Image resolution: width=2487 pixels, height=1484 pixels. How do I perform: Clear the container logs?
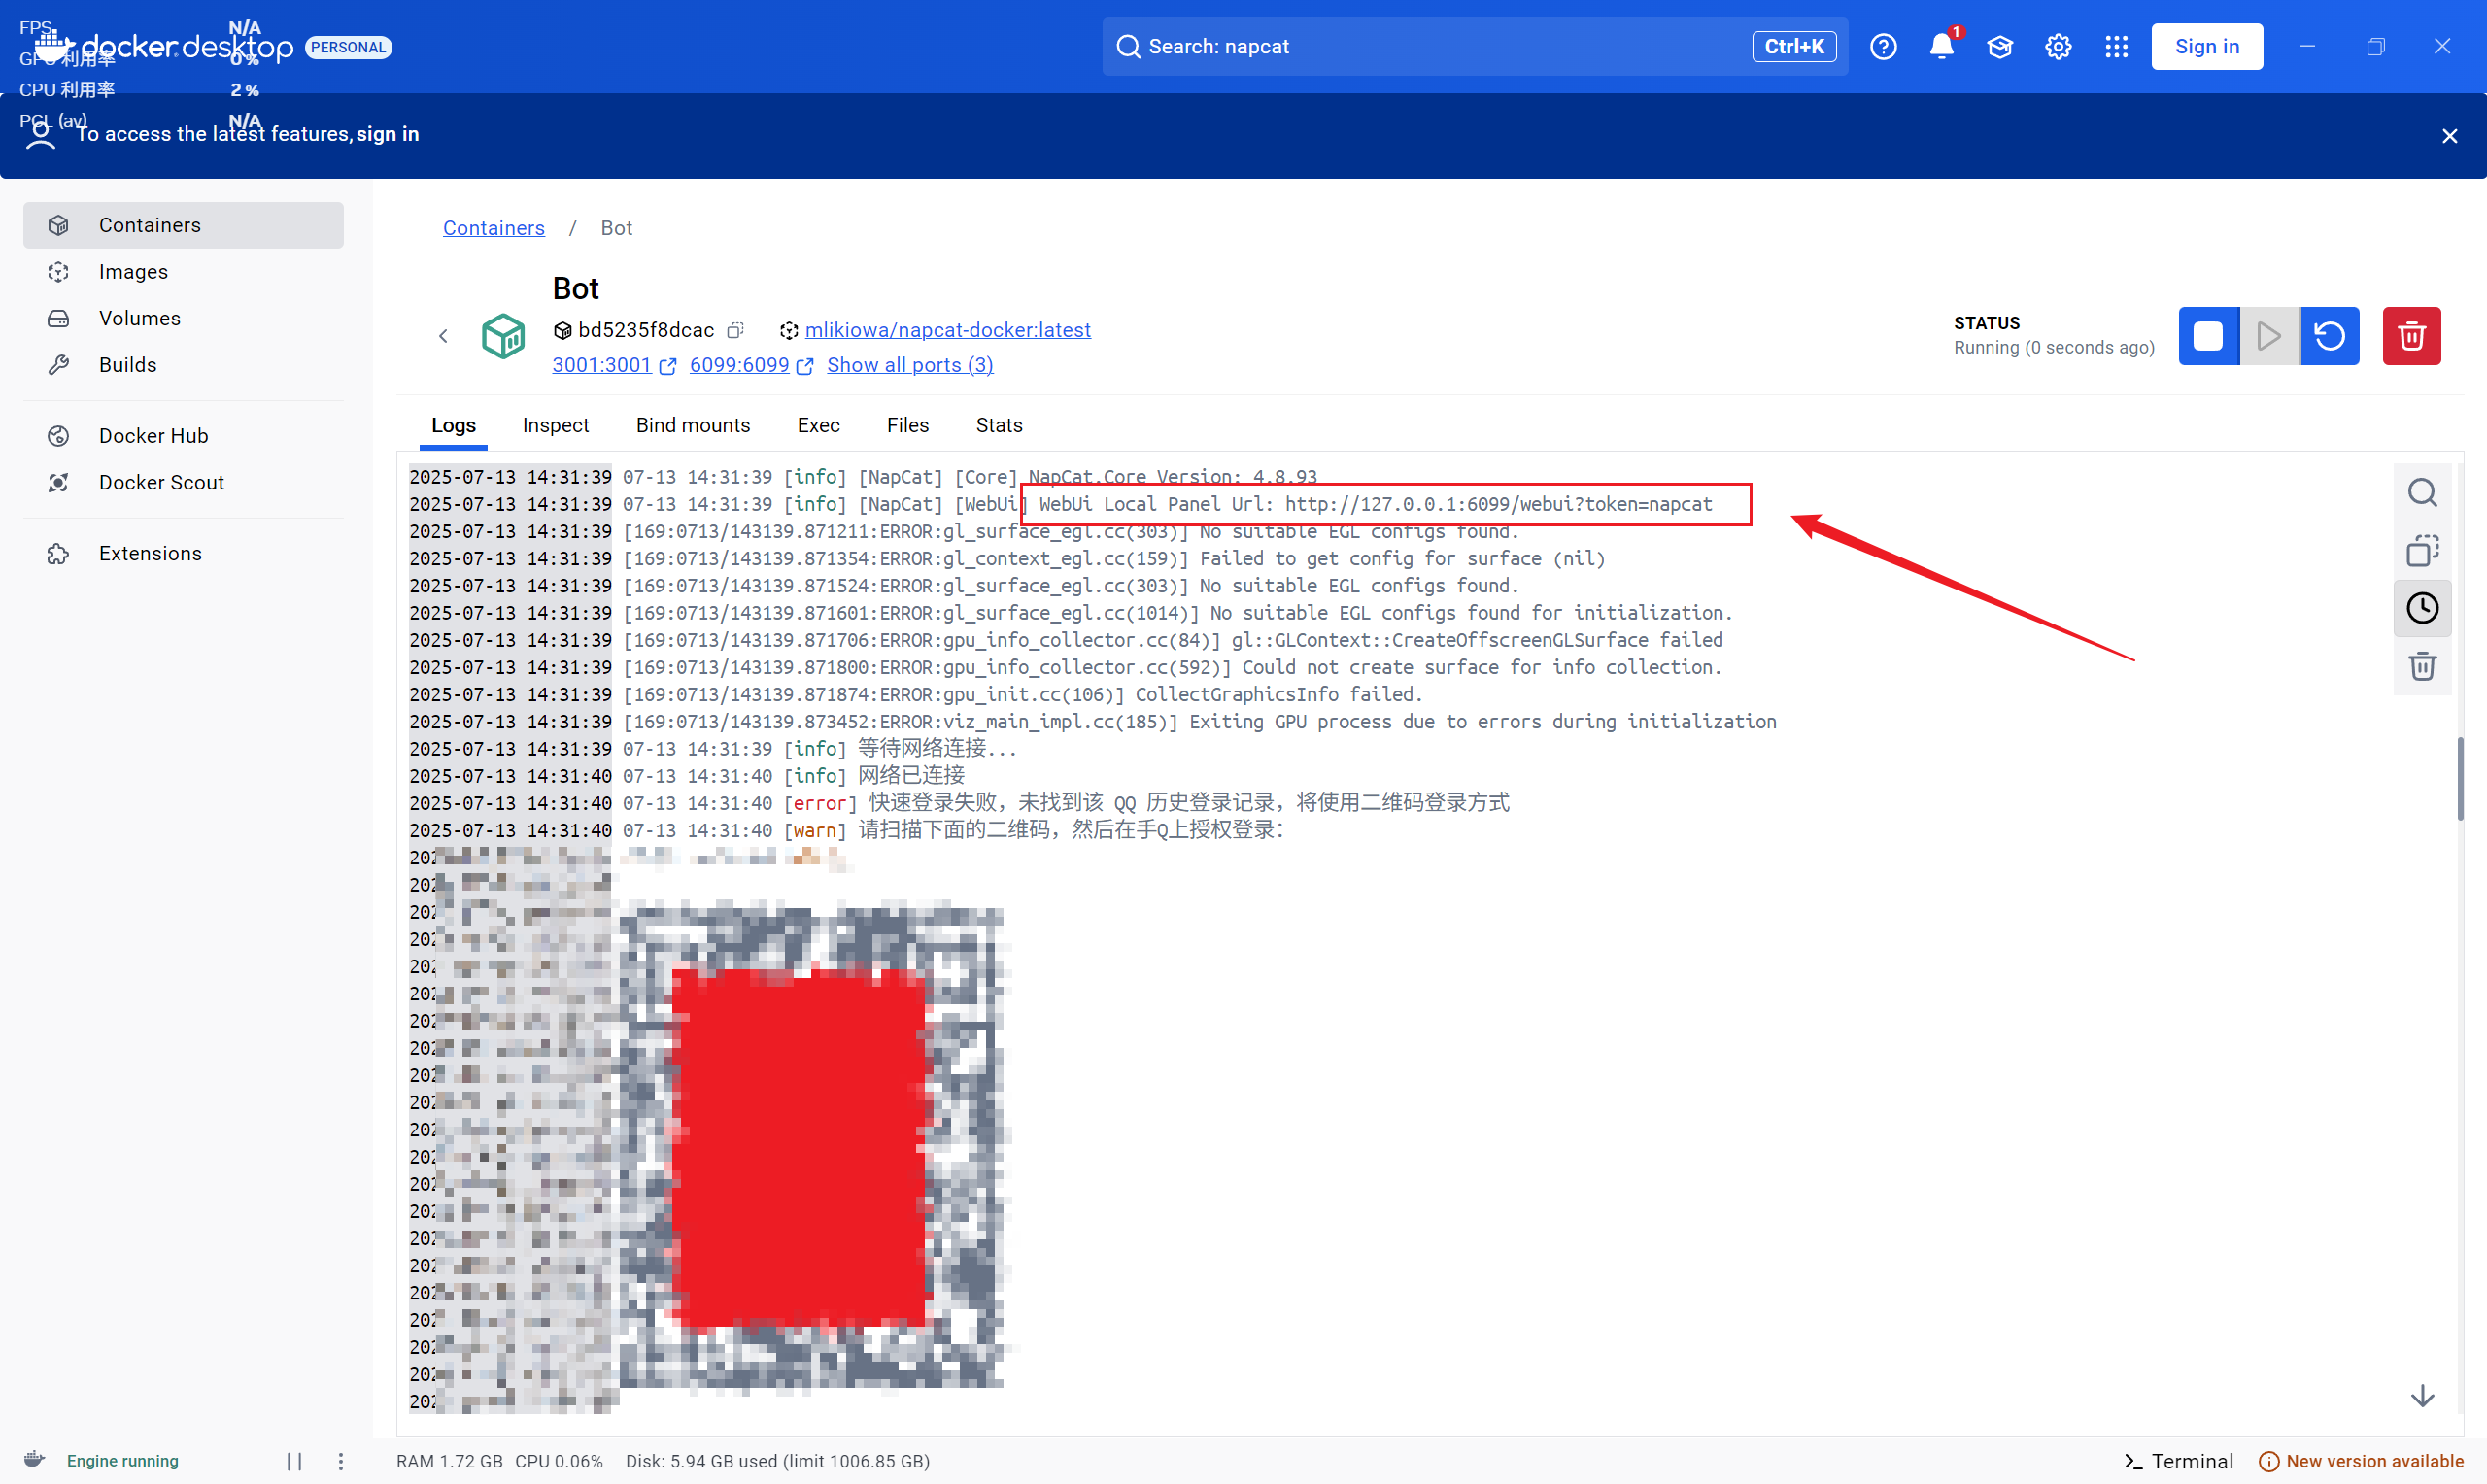(2422, 666)
